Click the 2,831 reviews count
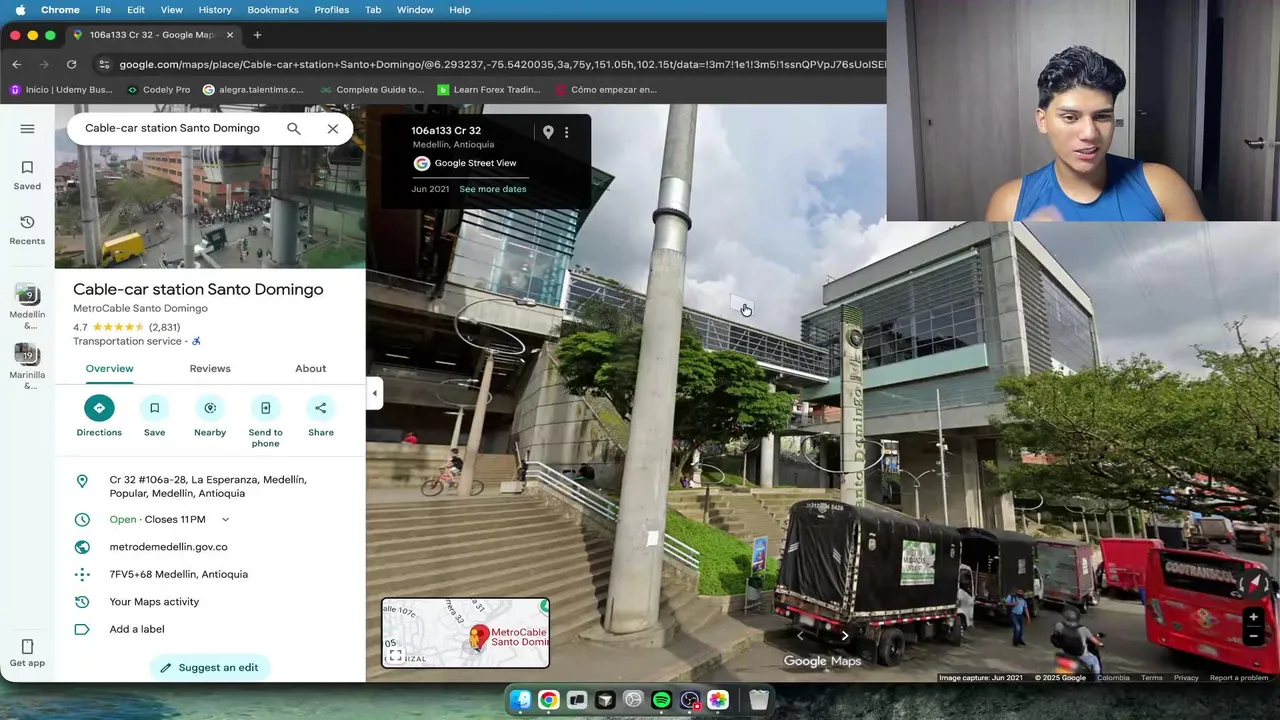1280x720 pixels. coord(165,327)
